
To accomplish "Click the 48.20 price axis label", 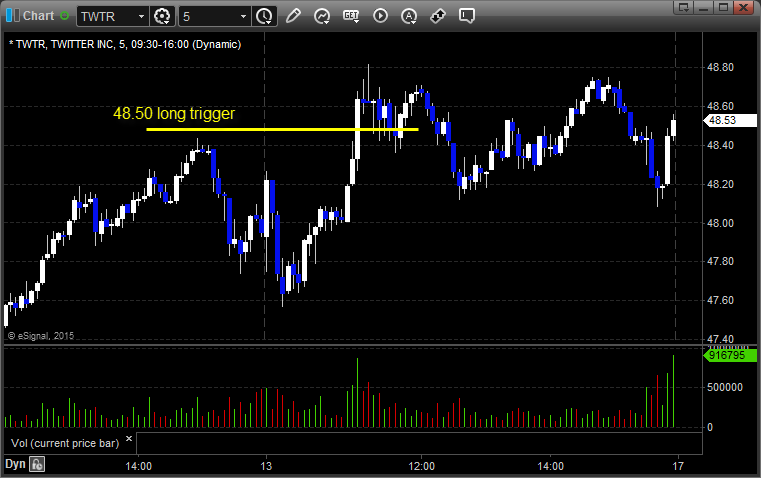I will point(721,184).
